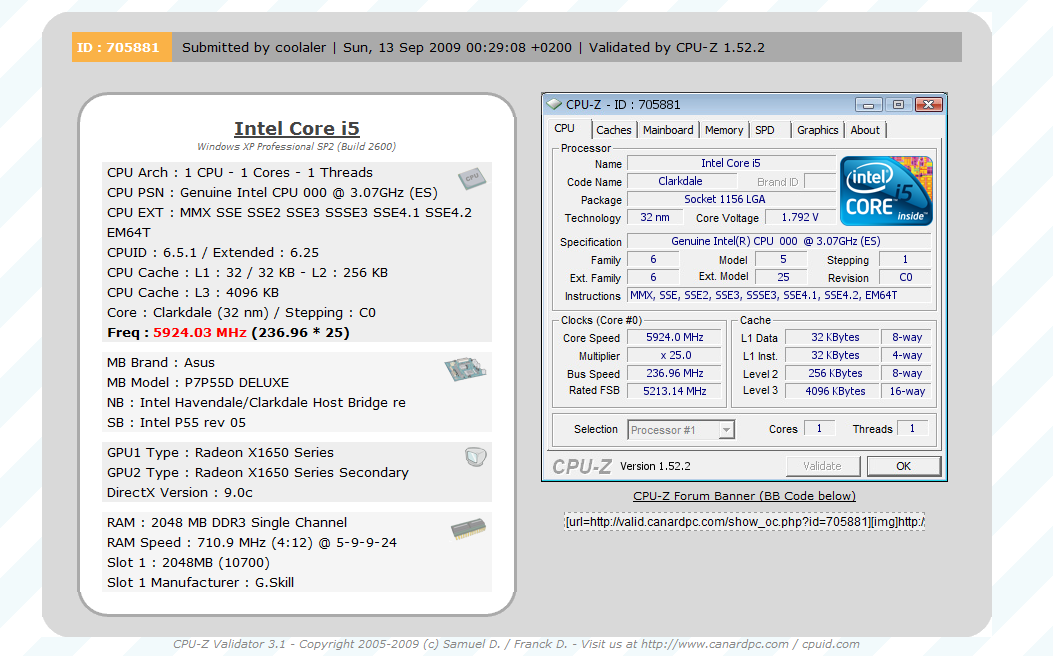Image resolution: width=1053 pixels, height=656 pixels.
Task: Click the Ext. Model value 25
Action: (x=783, y=277)
